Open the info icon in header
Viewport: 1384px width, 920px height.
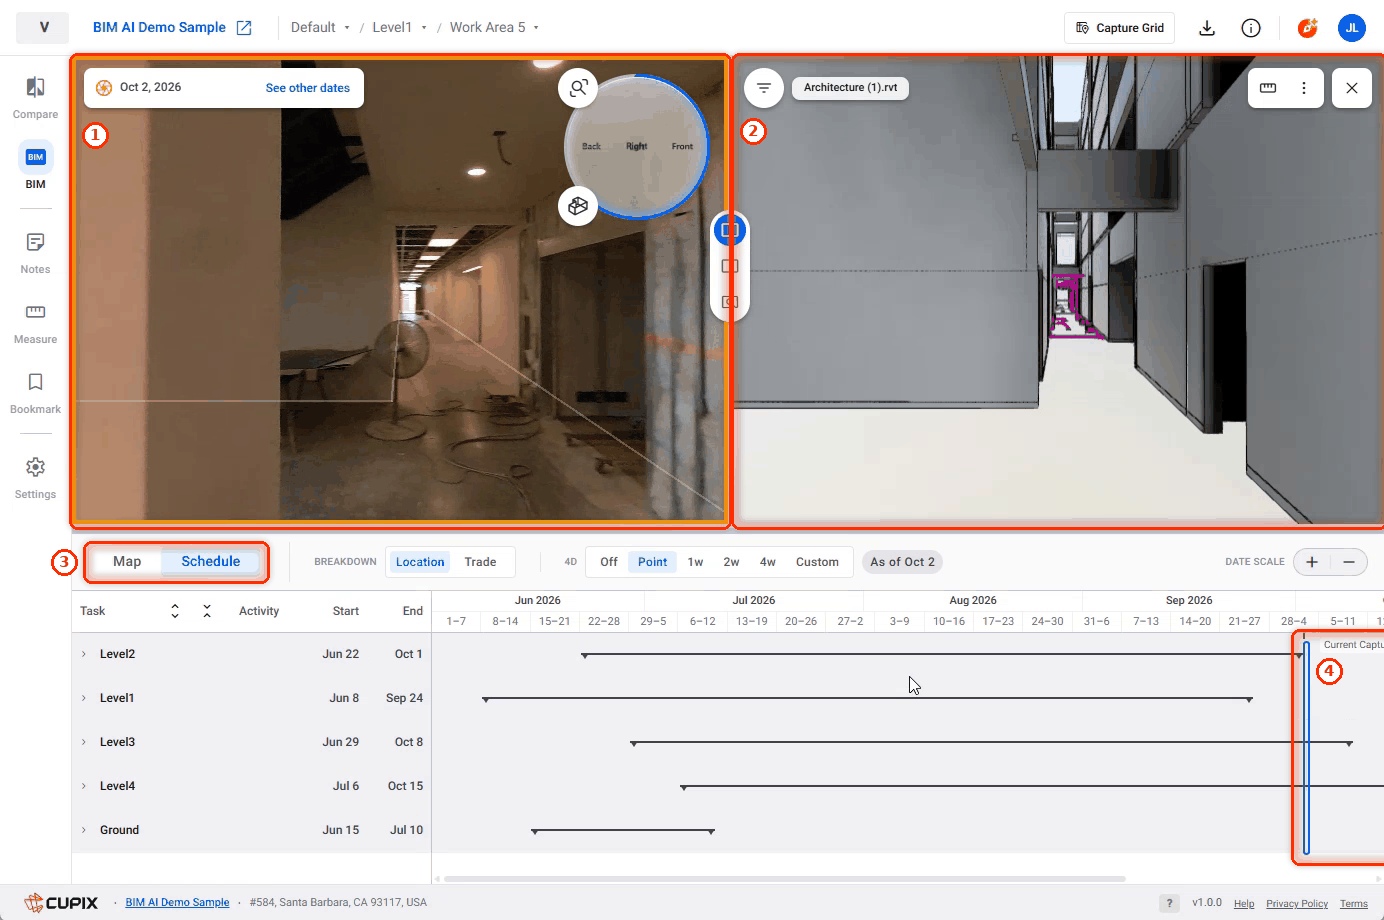coord(1251,28)
